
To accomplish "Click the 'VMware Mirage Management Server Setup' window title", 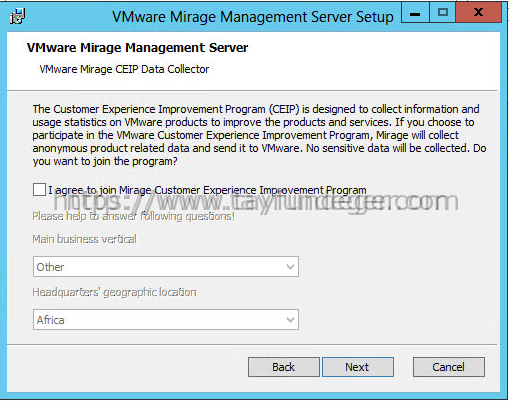I will coord(253,17).
